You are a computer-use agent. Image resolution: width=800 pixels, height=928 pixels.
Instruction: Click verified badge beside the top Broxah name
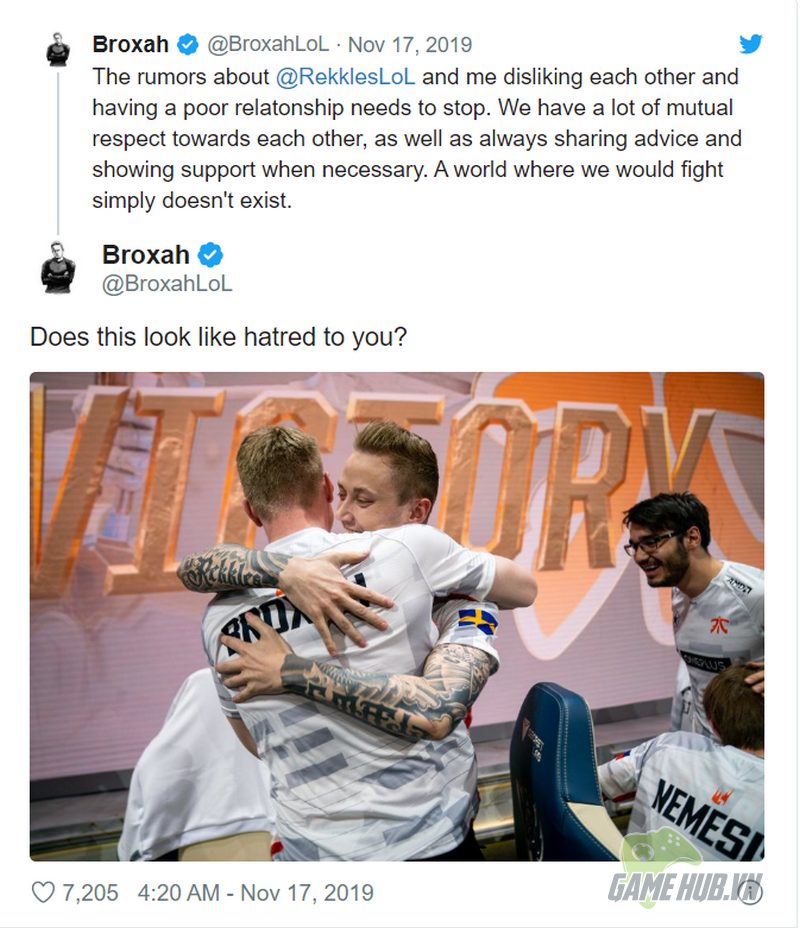point(188,44)
